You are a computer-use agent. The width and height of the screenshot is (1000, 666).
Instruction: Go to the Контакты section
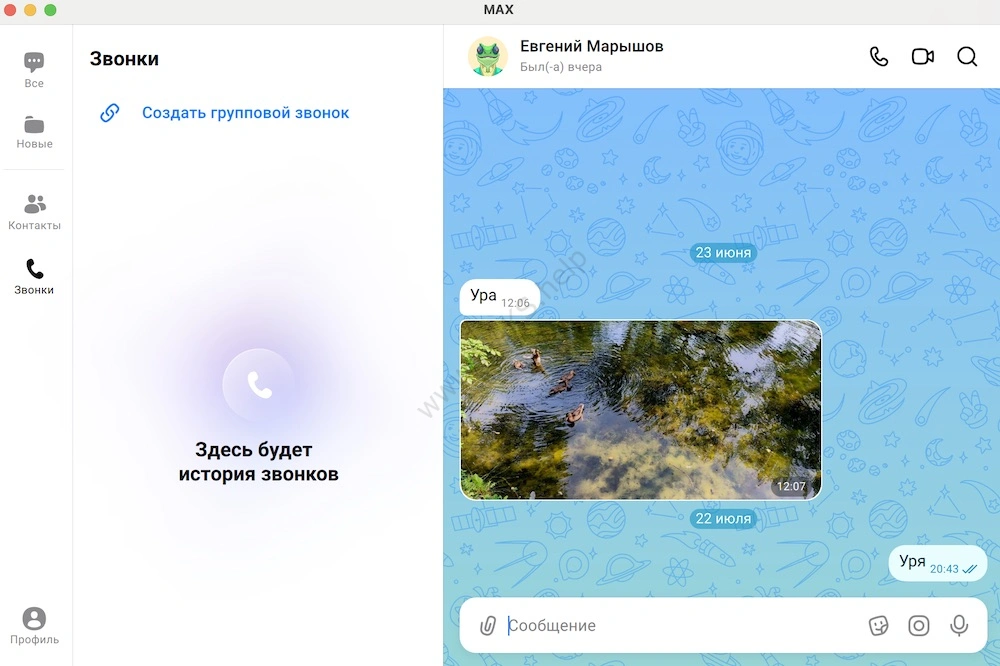click(x=34, y=212)
